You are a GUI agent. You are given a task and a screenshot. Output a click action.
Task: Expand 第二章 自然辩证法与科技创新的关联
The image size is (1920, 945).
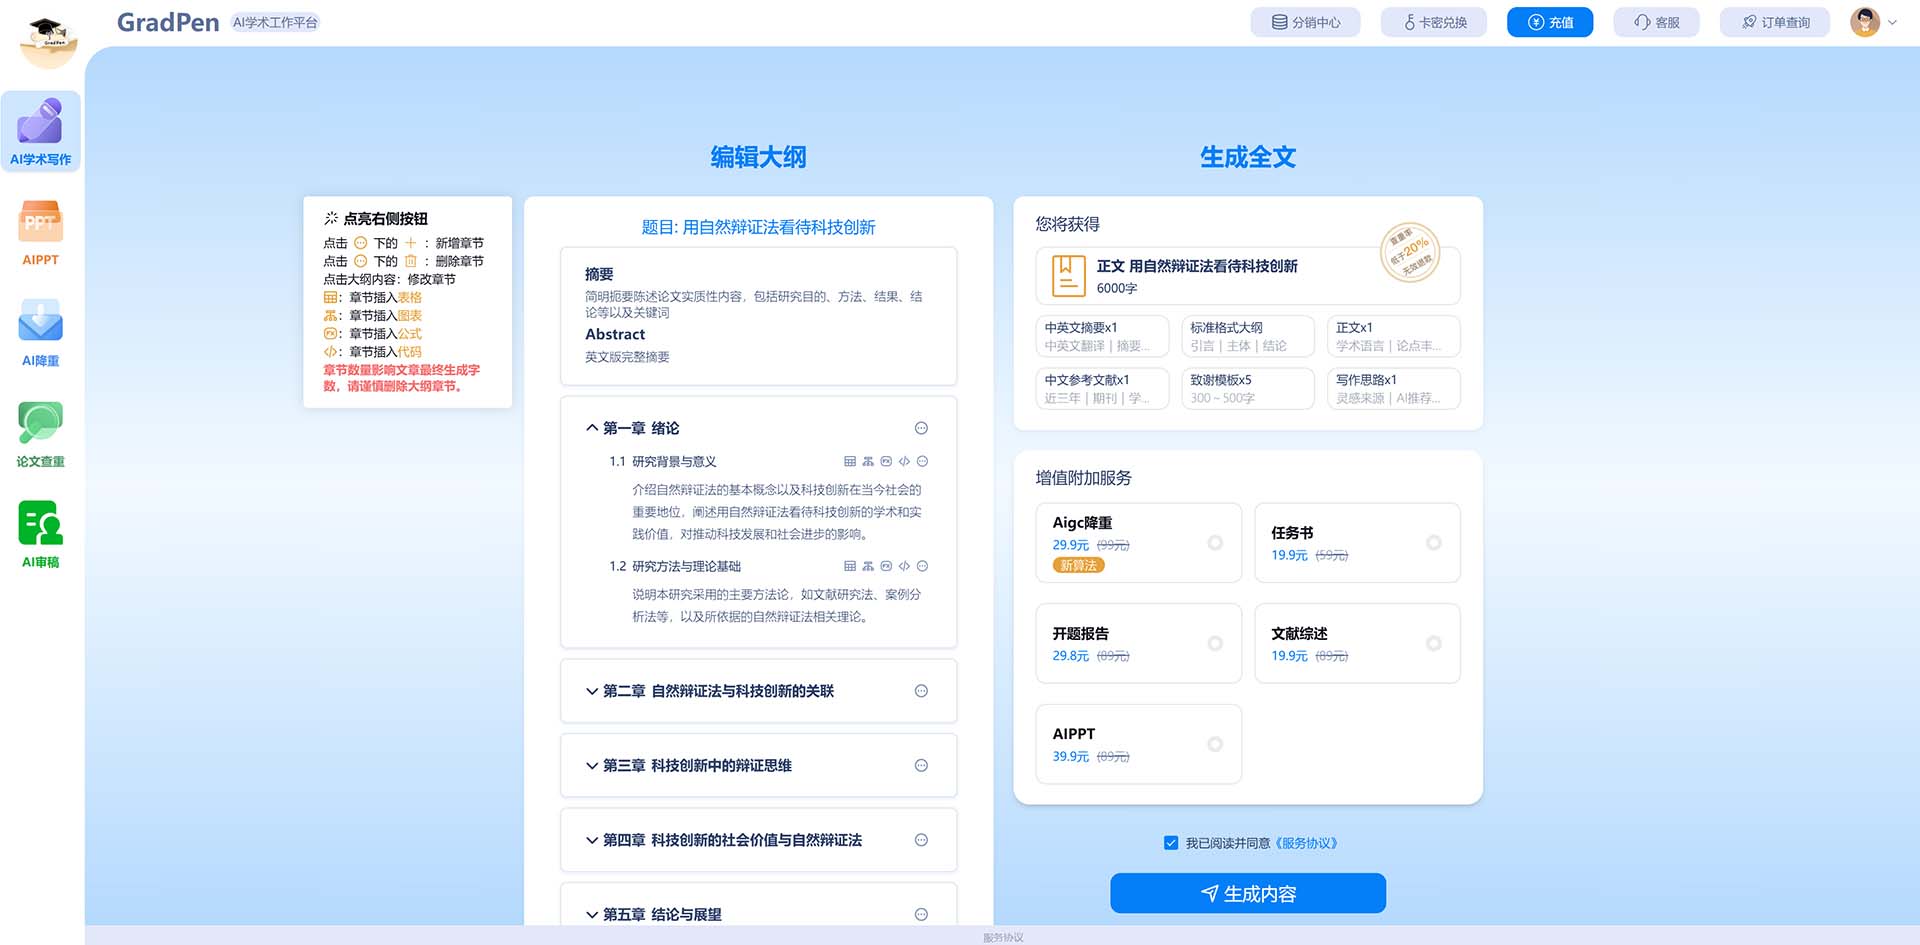pyautogui.click(x=592, y=691)
